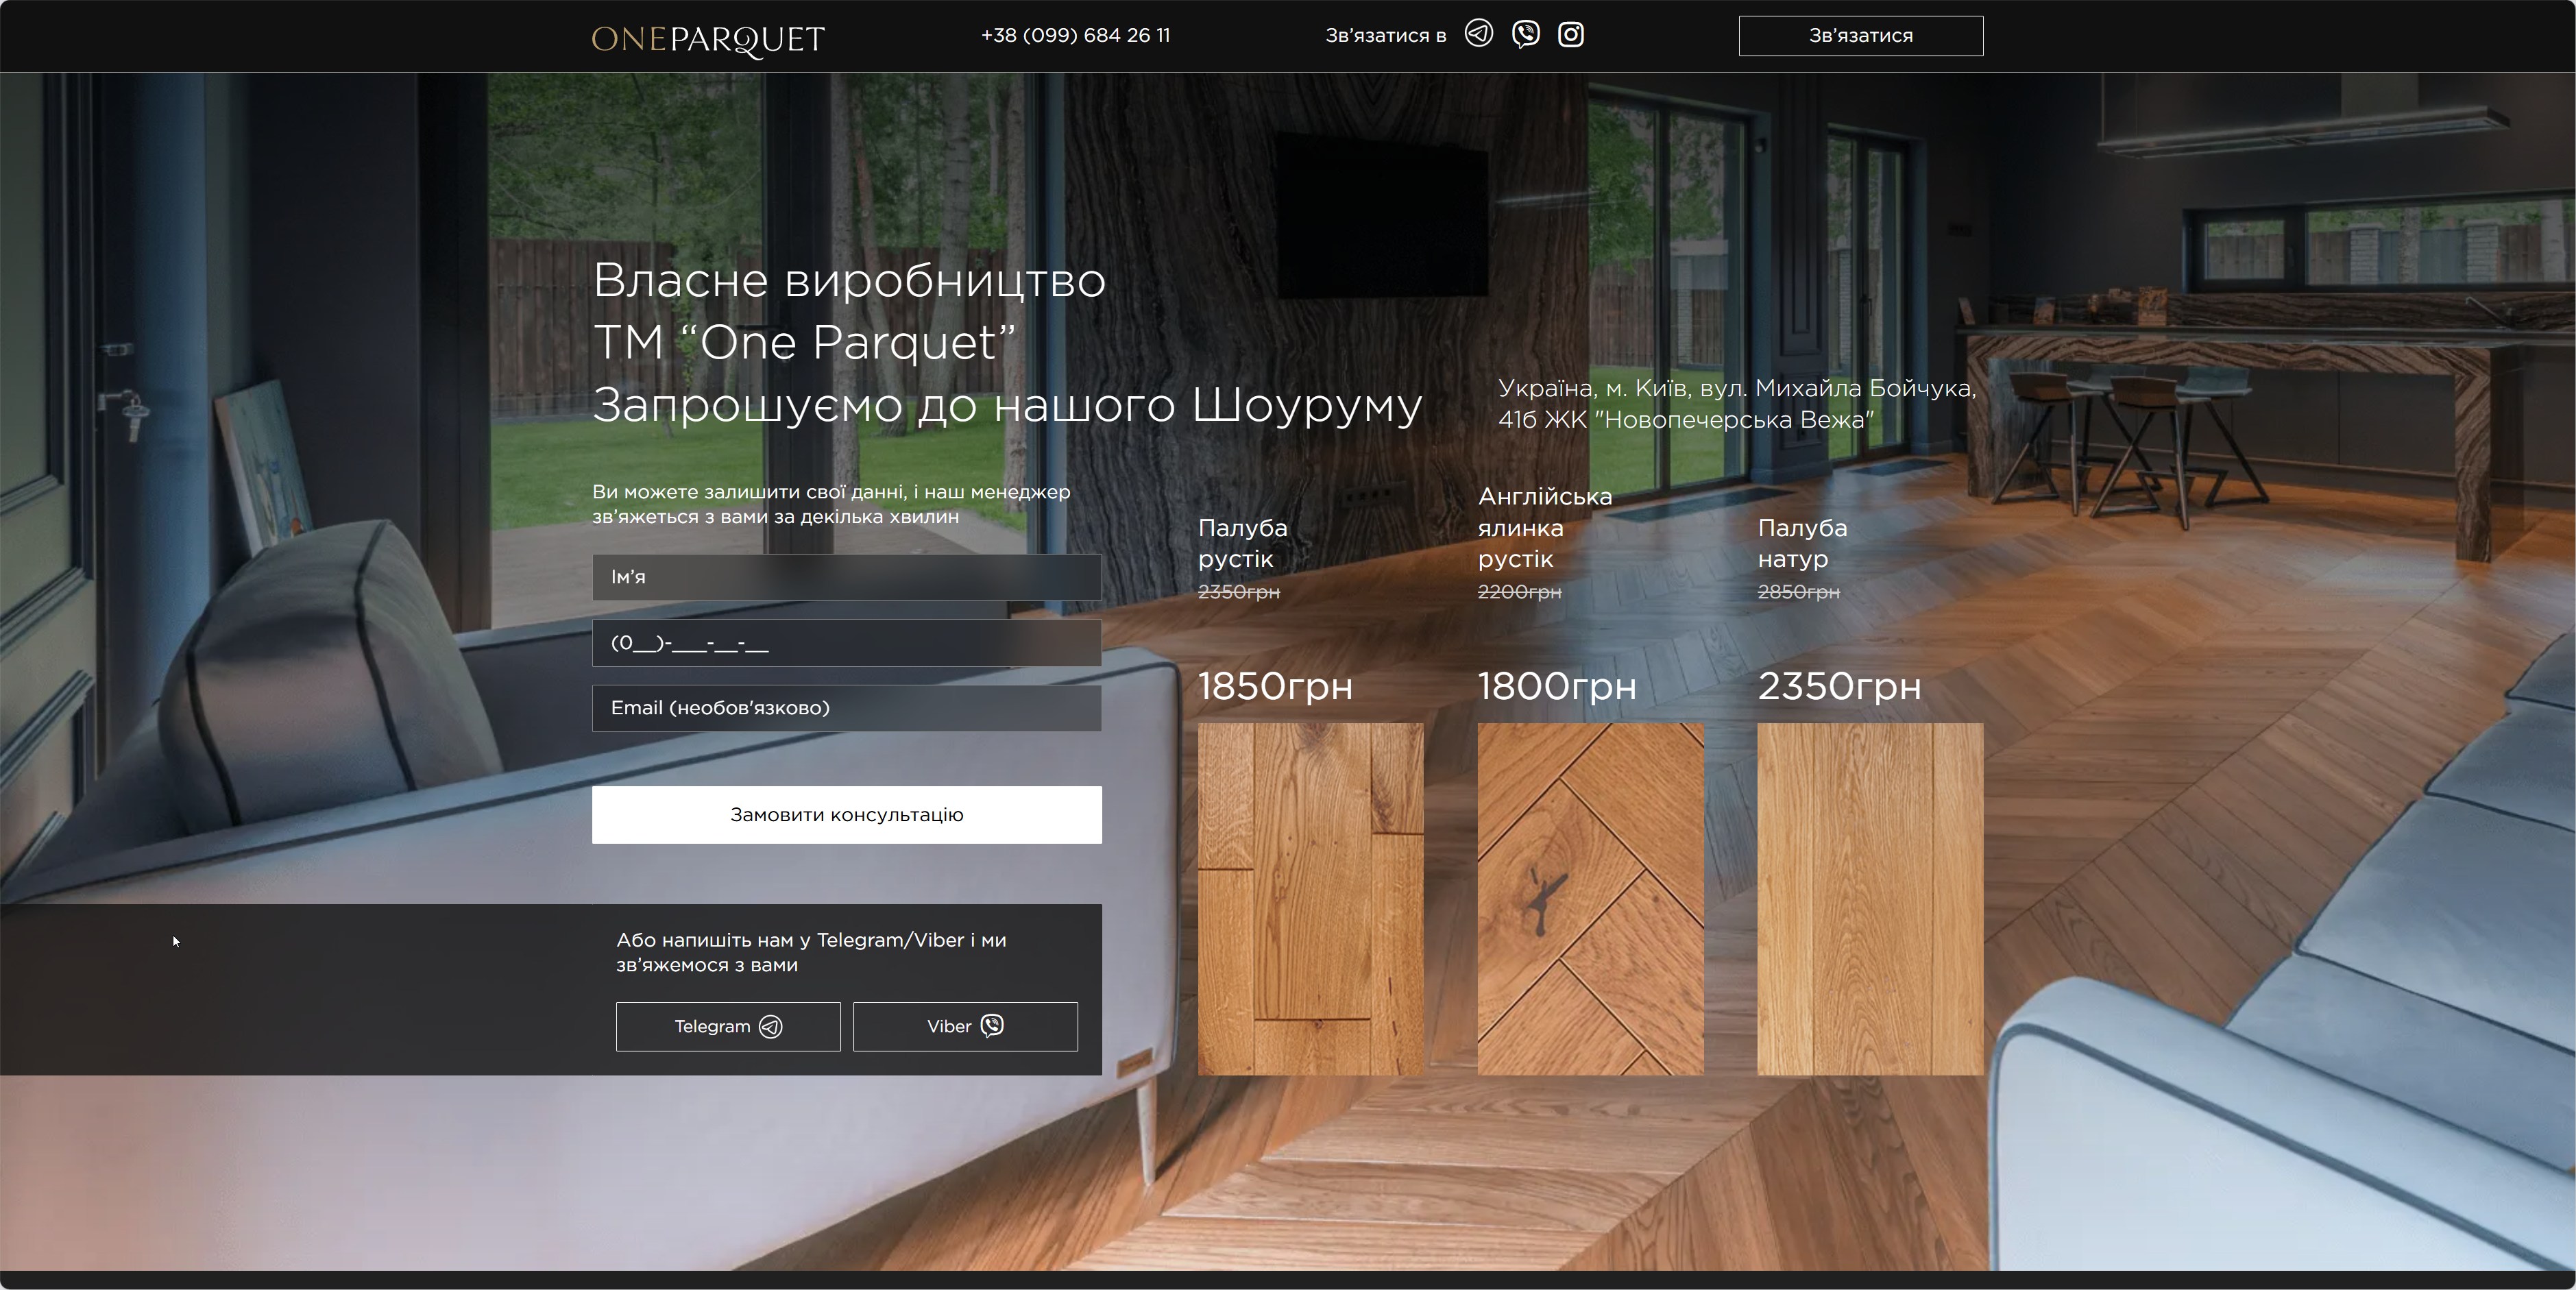Click the Запрошуємо до нашого Шоуруму heading
This screenshot has height=1290, width=2576.
click(x=1006, y=405)
